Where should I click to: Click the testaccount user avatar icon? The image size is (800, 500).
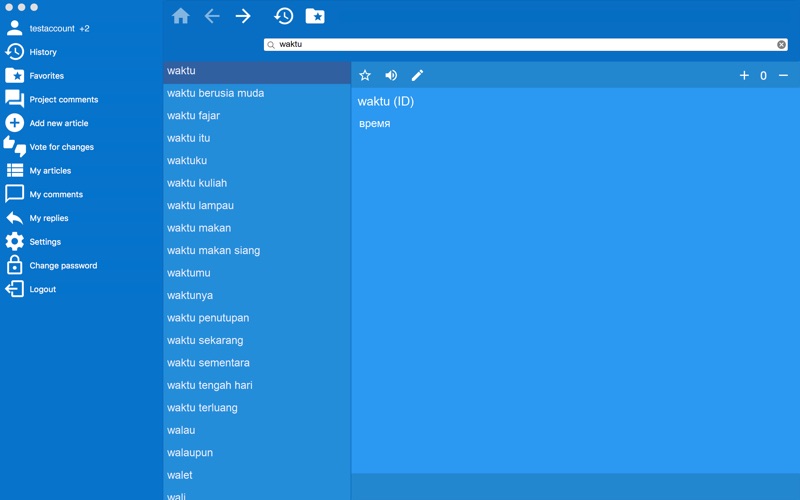pyautogui.click(x=14, y=28)
